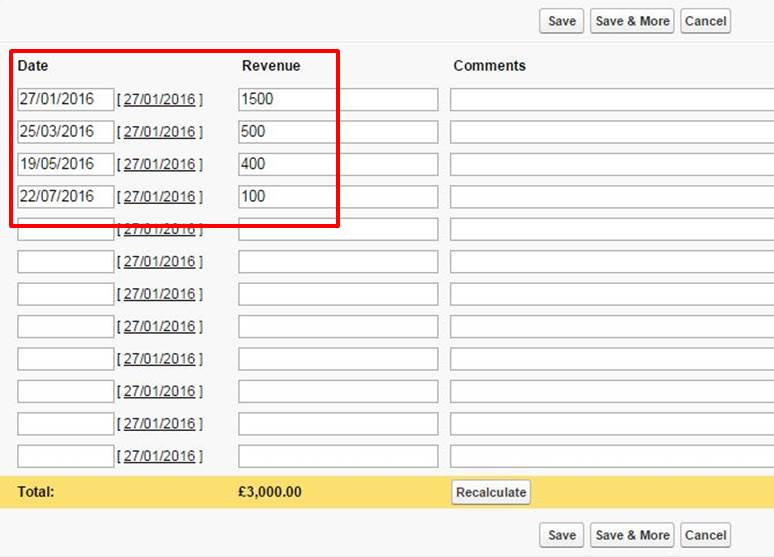Click the date link beside 27/01/2016 field
The height and width of the screenshot is (557, 774).
(x=160, y=100)
